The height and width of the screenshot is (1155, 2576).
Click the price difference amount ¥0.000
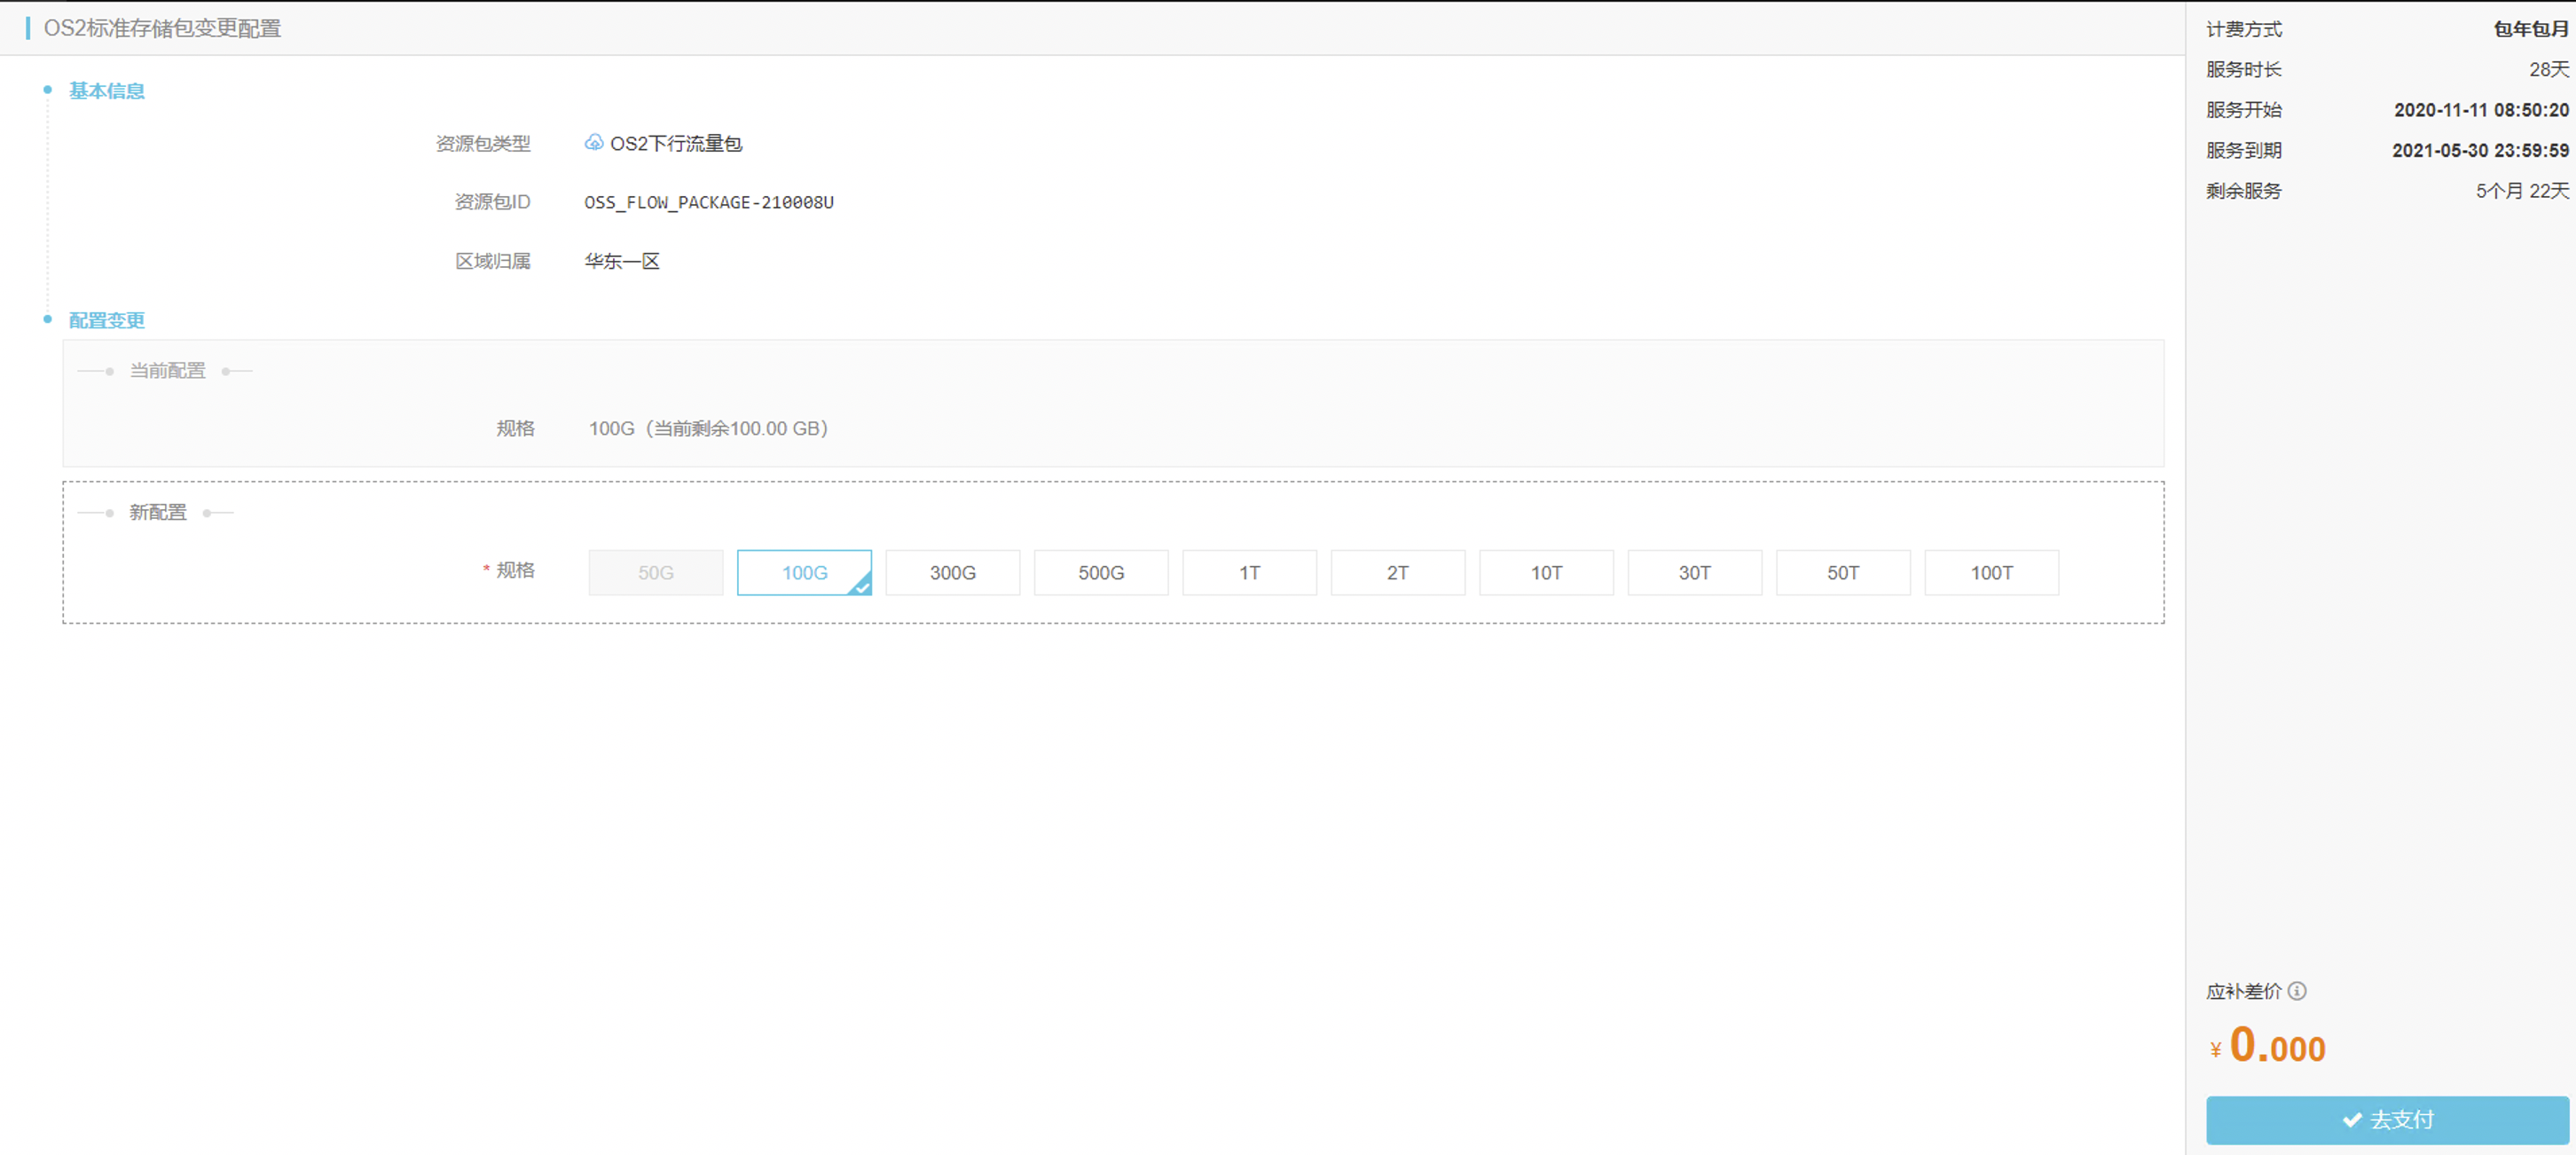click(2268, 1046)
